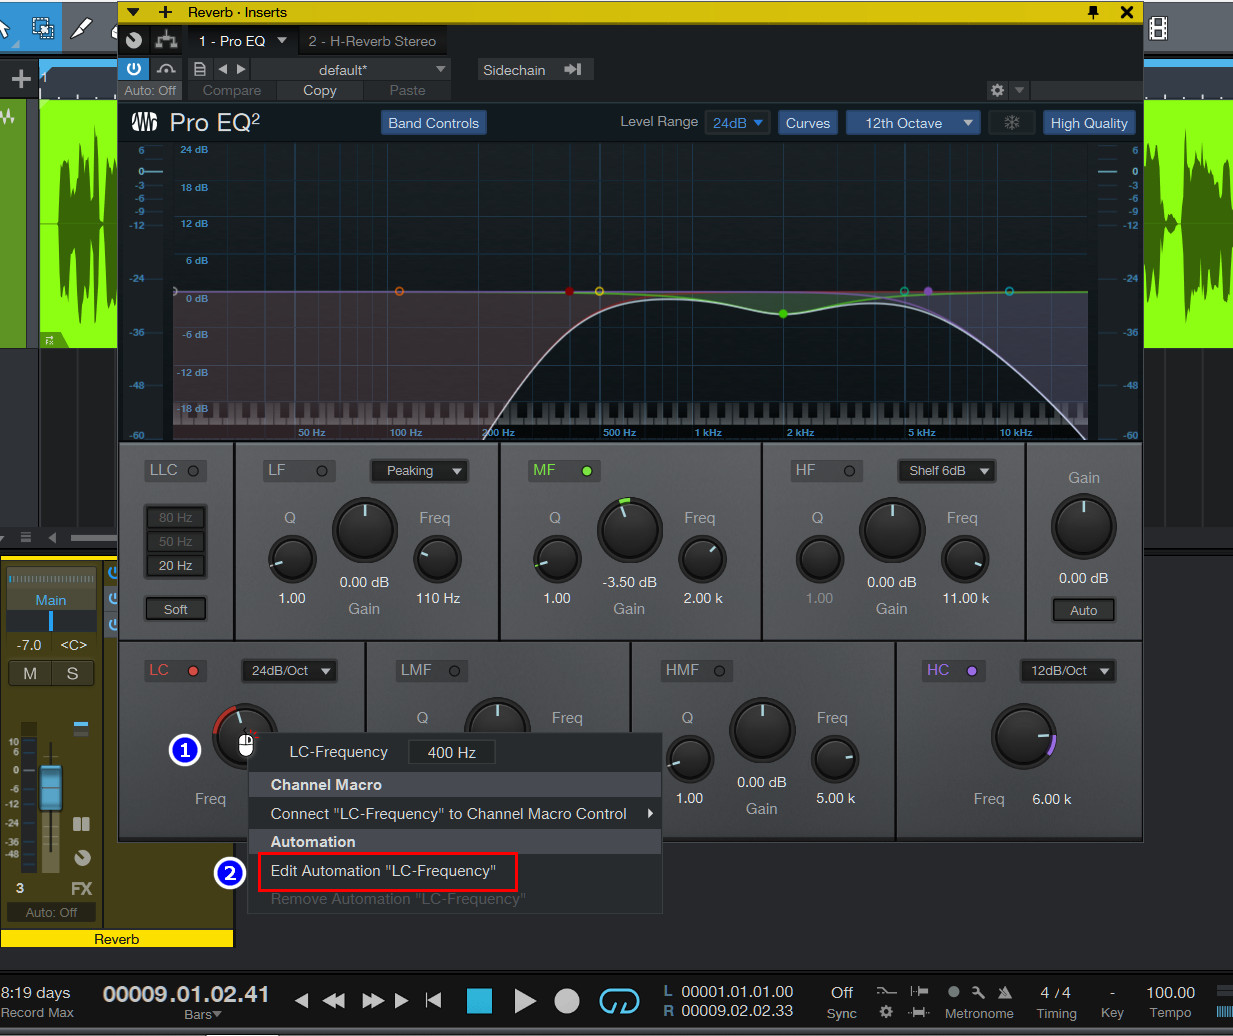Start playback with the play button

[524, 1001]
